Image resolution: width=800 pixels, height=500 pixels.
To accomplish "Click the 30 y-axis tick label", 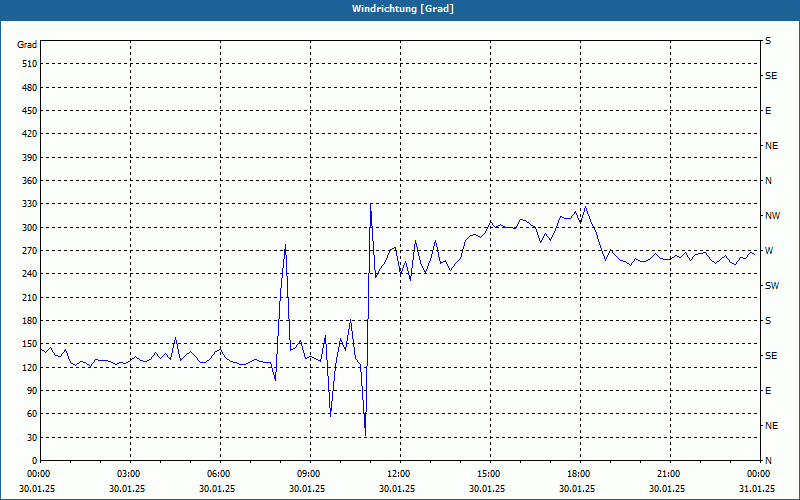I will pos(31,438).
